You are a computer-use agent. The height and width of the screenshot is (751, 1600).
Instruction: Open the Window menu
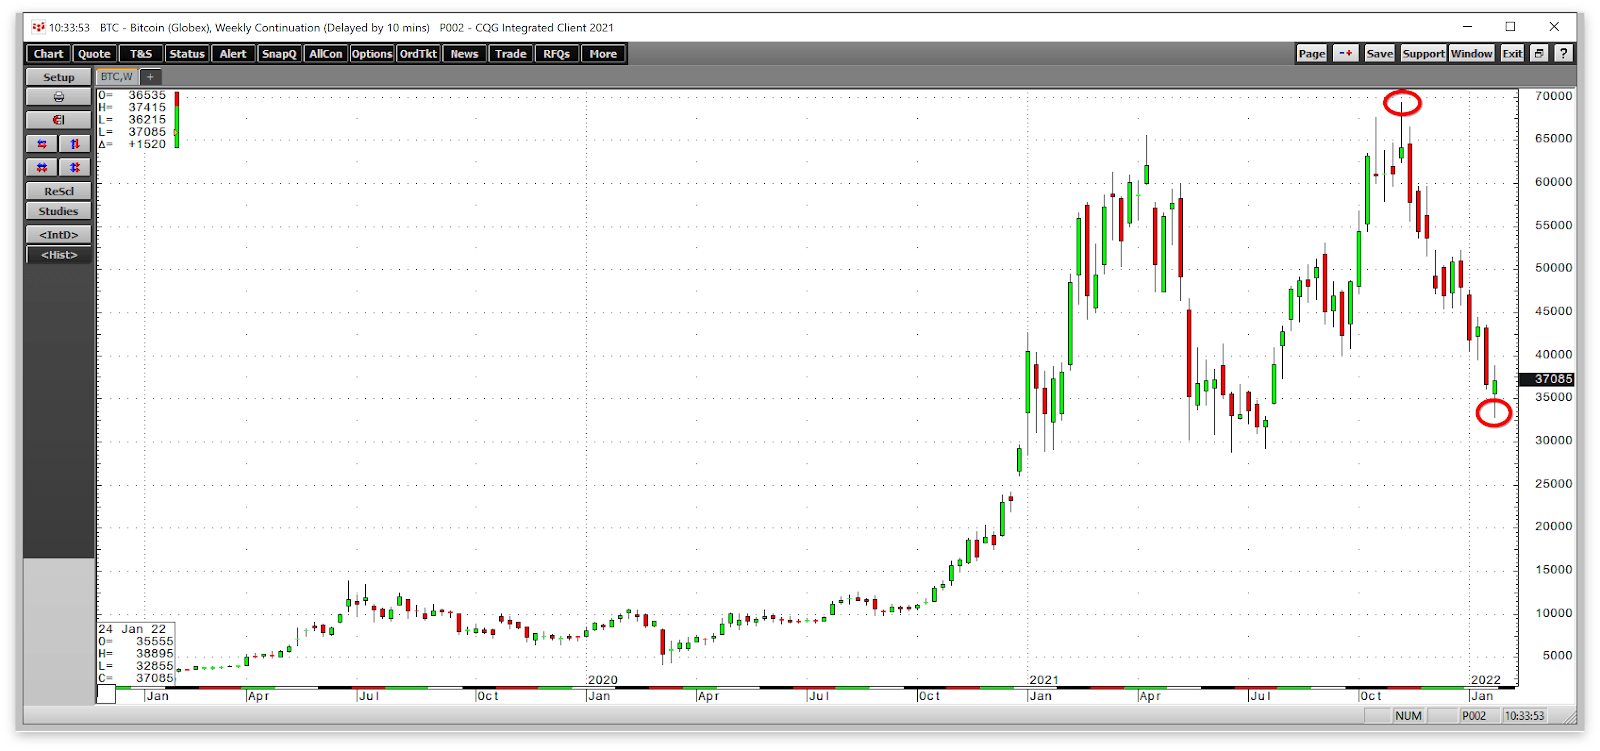(x=1472, y=54)
